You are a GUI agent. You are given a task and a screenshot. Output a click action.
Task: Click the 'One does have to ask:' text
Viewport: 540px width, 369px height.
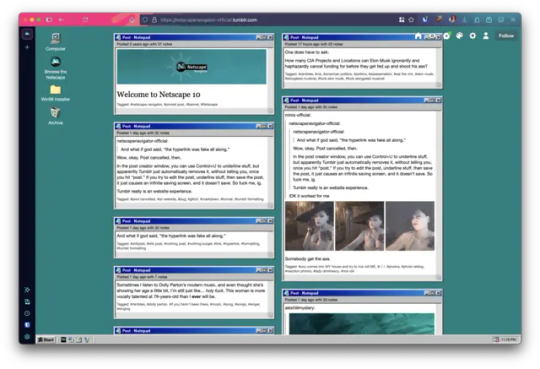307,52
